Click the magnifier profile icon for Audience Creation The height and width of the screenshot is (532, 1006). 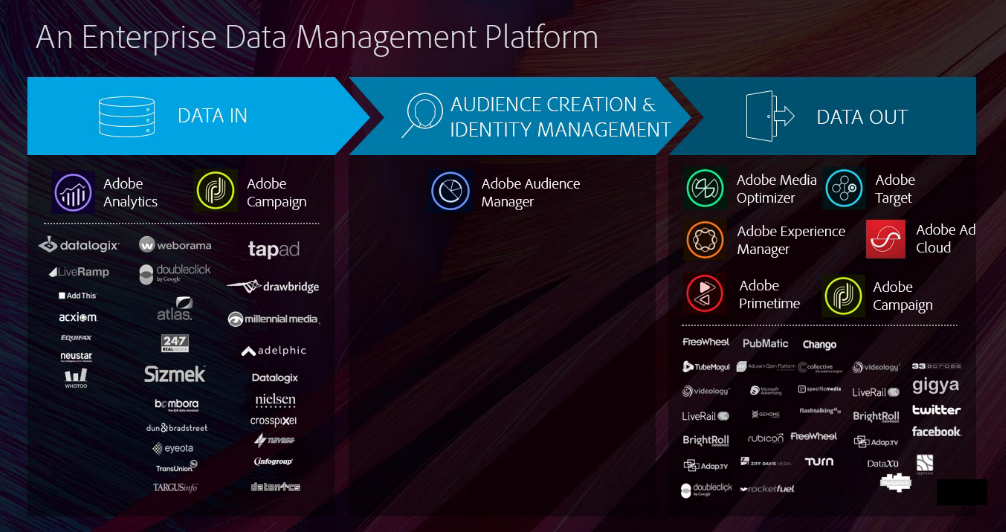click(x=422, y=115)
